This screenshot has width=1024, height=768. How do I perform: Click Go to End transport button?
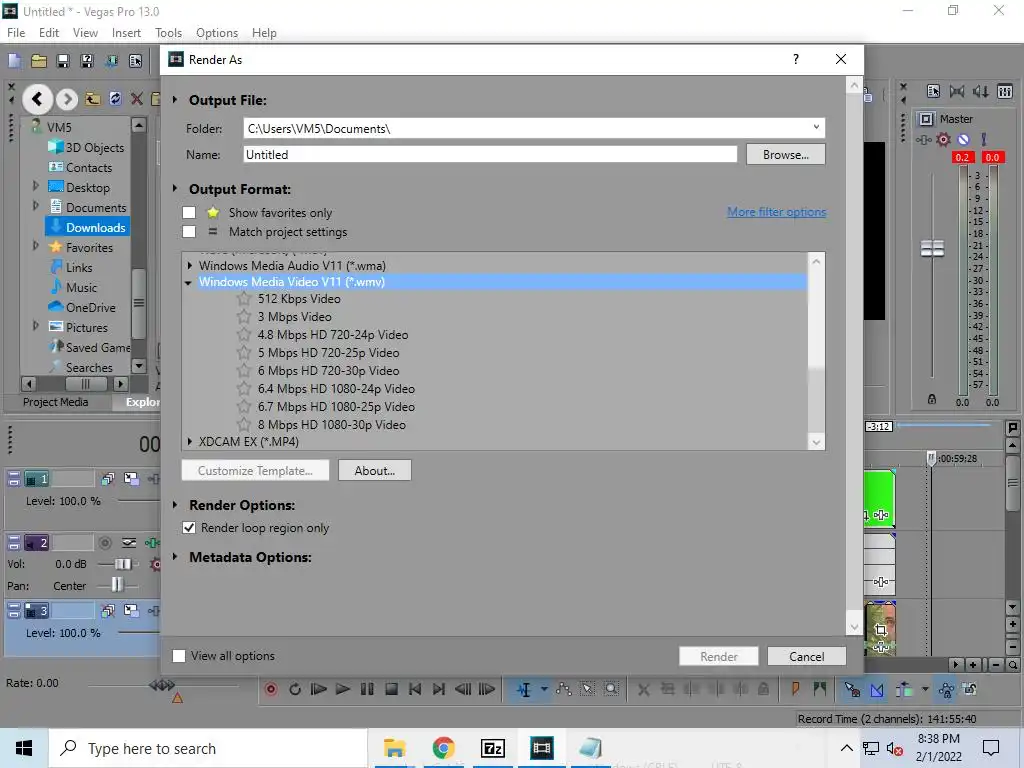439,689
